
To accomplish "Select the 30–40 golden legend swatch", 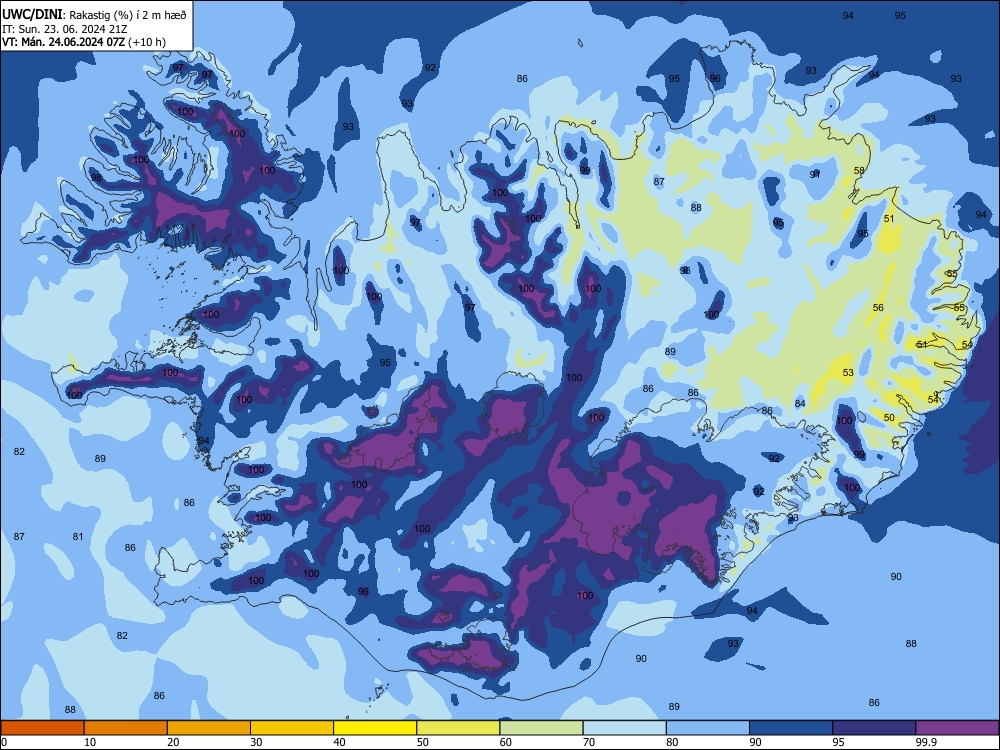I will [x=292, y=728].
